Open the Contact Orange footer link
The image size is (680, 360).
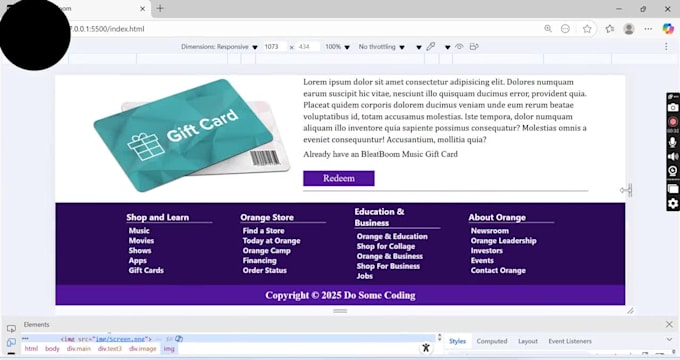click(x=498, y=270)
